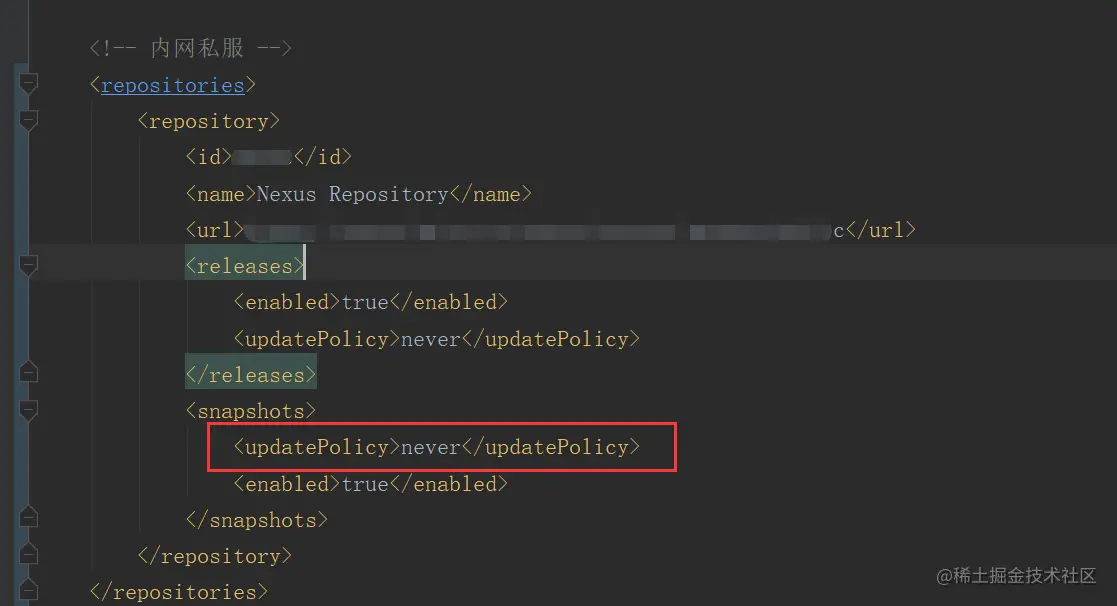The image size is (1117, 606).
Task: Click updatePolicy never line inside snapshots block
Action: tap(437, 447)
